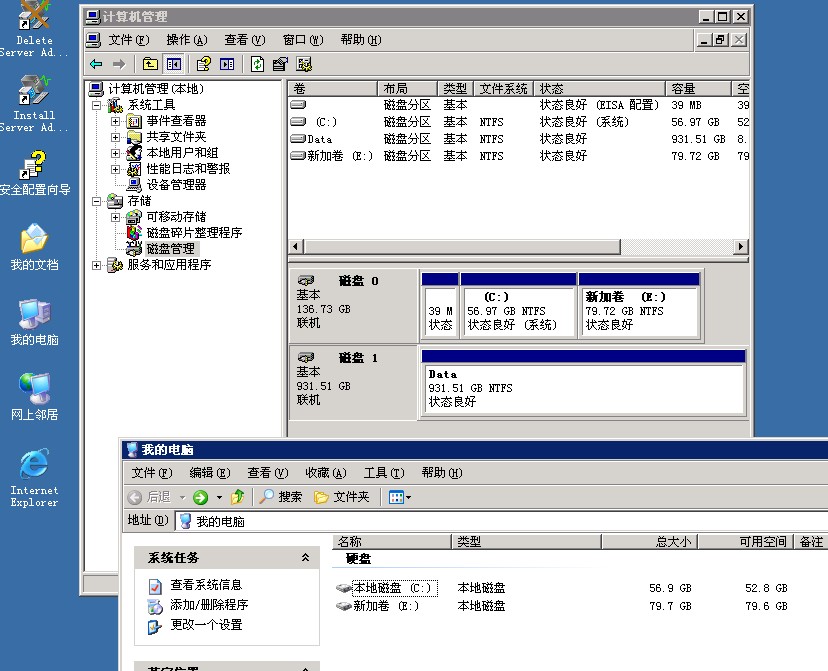The width and height of the screenshot is (828, 671).
Task: Click the Up folder icon in 我的电脑 toolbar
Action: click(x=238, y=497)
